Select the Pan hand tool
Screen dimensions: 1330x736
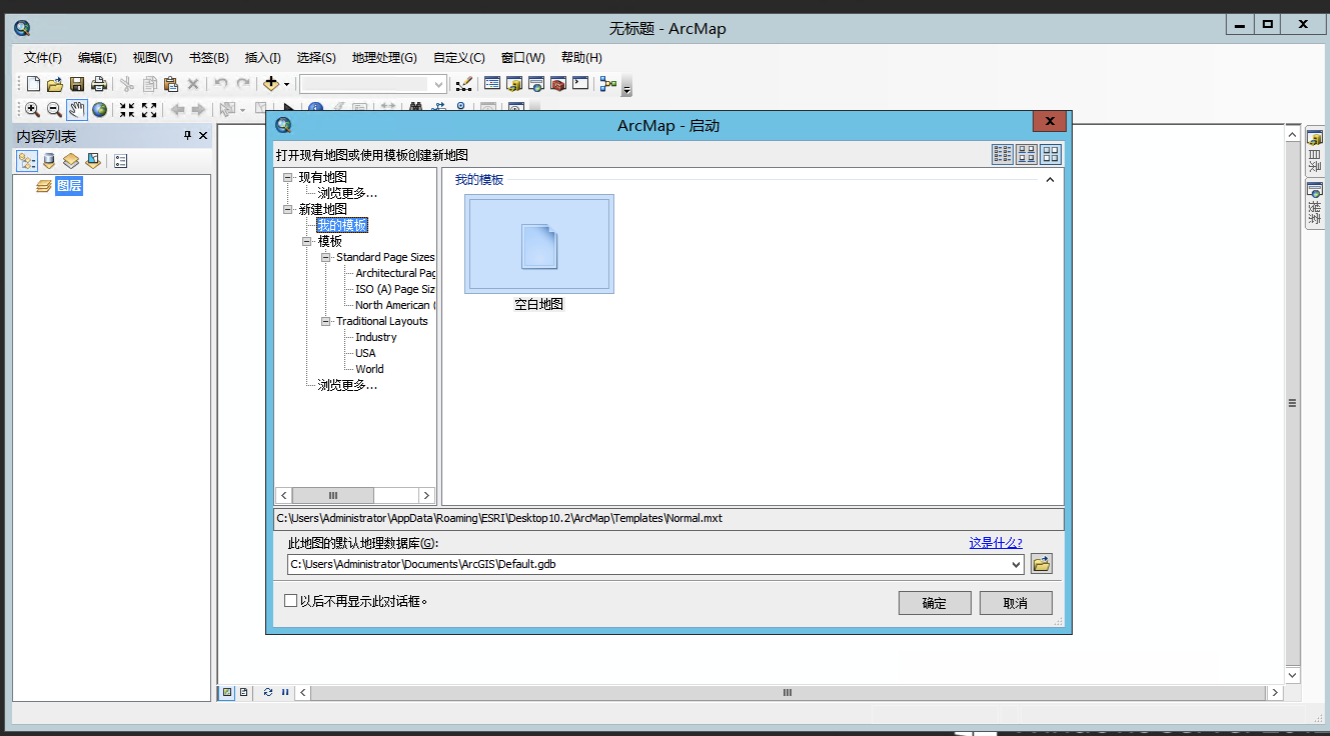pos(77,110)
